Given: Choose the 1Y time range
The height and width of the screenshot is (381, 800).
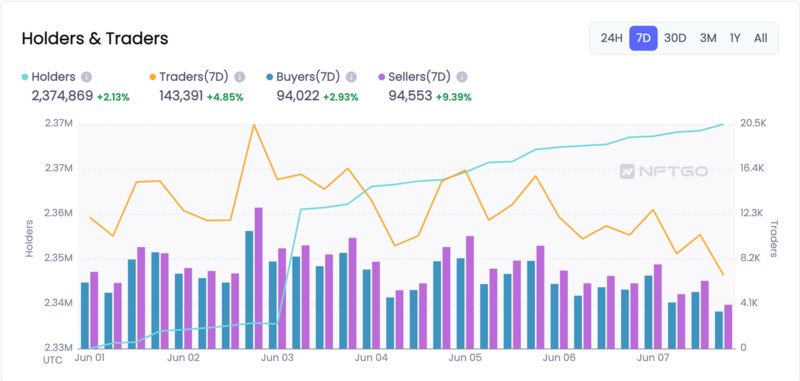Looking at the screenshot, I should 735,38.
